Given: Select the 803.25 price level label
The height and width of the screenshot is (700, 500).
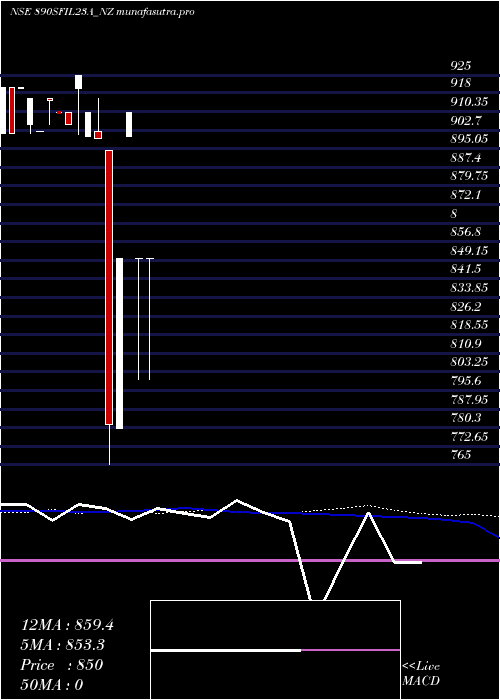Looking at the screenshot, I should [469, 362].
